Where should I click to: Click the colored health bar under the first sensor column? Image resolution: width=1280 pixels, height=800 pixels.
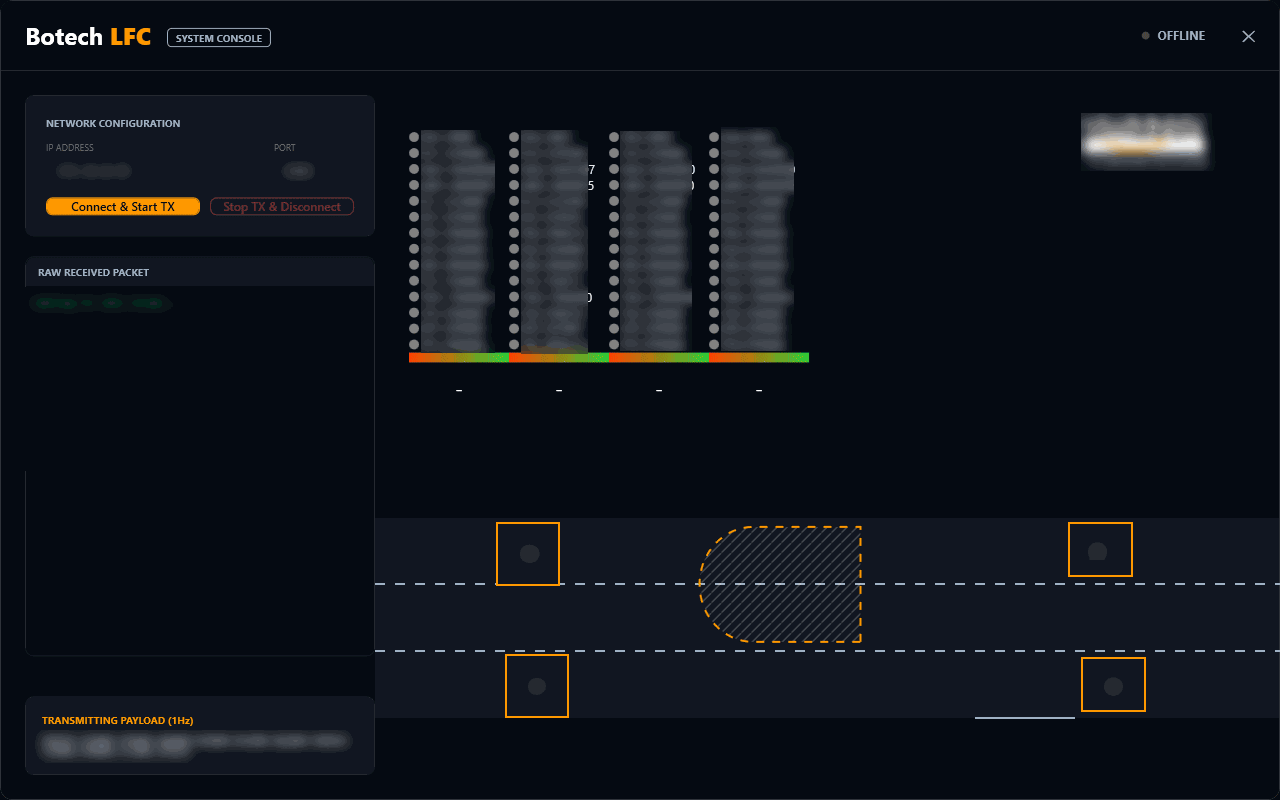458,356
